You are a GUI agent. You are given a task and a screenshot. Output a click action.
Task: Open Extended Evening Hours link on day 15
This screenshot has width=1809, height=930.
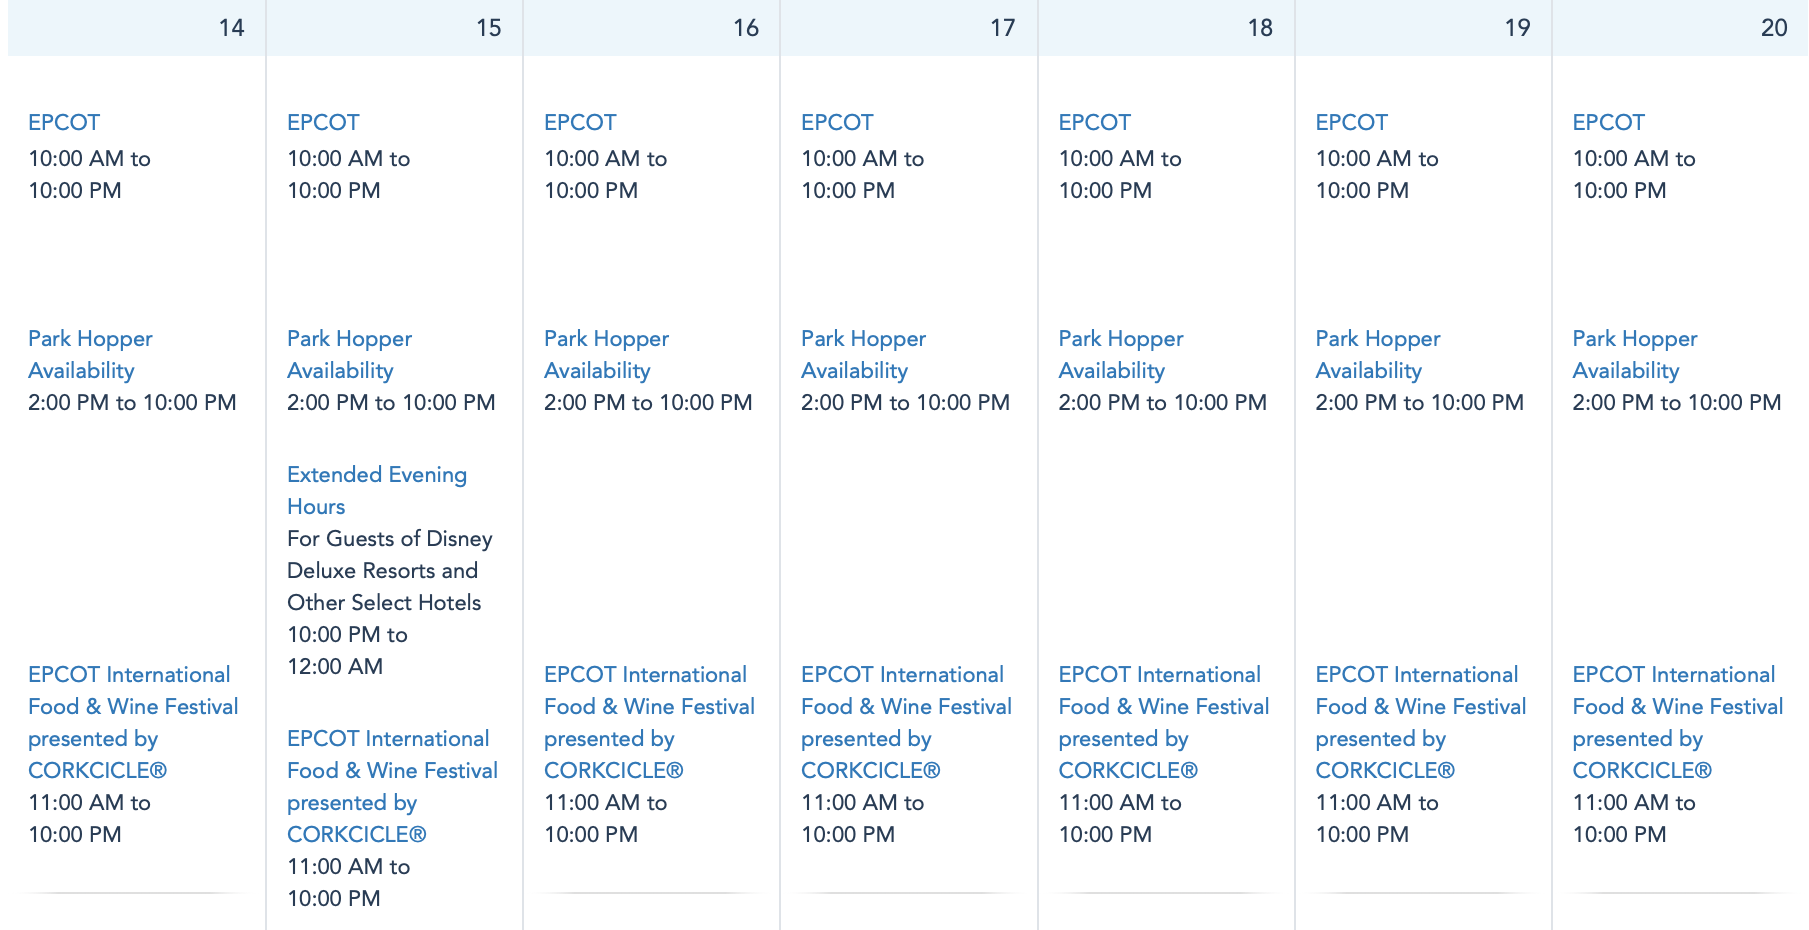coord(376,490)
